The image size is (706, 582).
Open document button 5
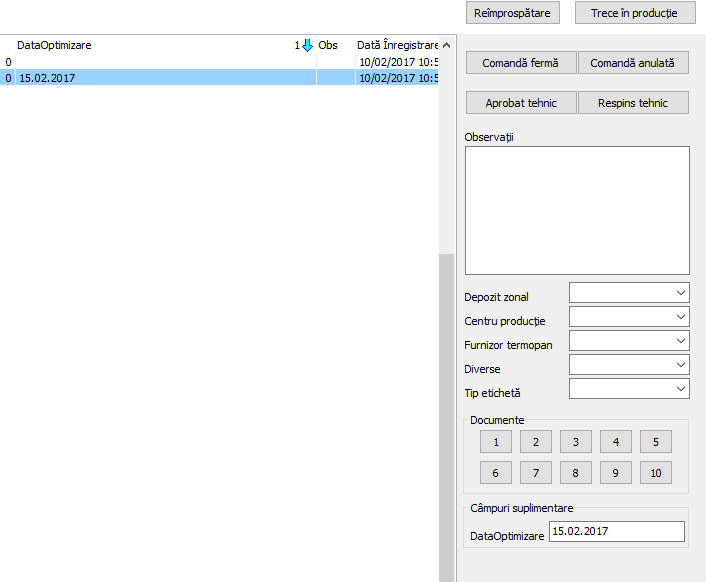coord(655,442)
